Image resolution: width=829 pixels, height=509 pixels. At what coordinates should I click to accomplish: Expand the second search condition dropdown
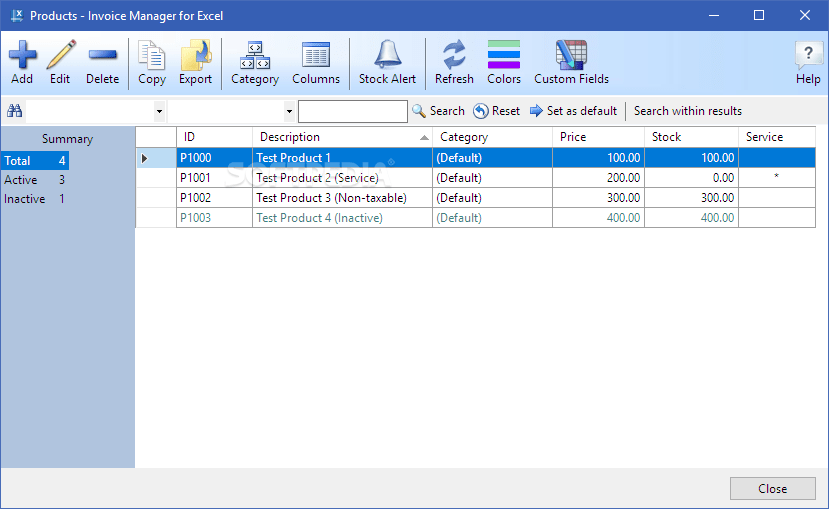[289, 112]
